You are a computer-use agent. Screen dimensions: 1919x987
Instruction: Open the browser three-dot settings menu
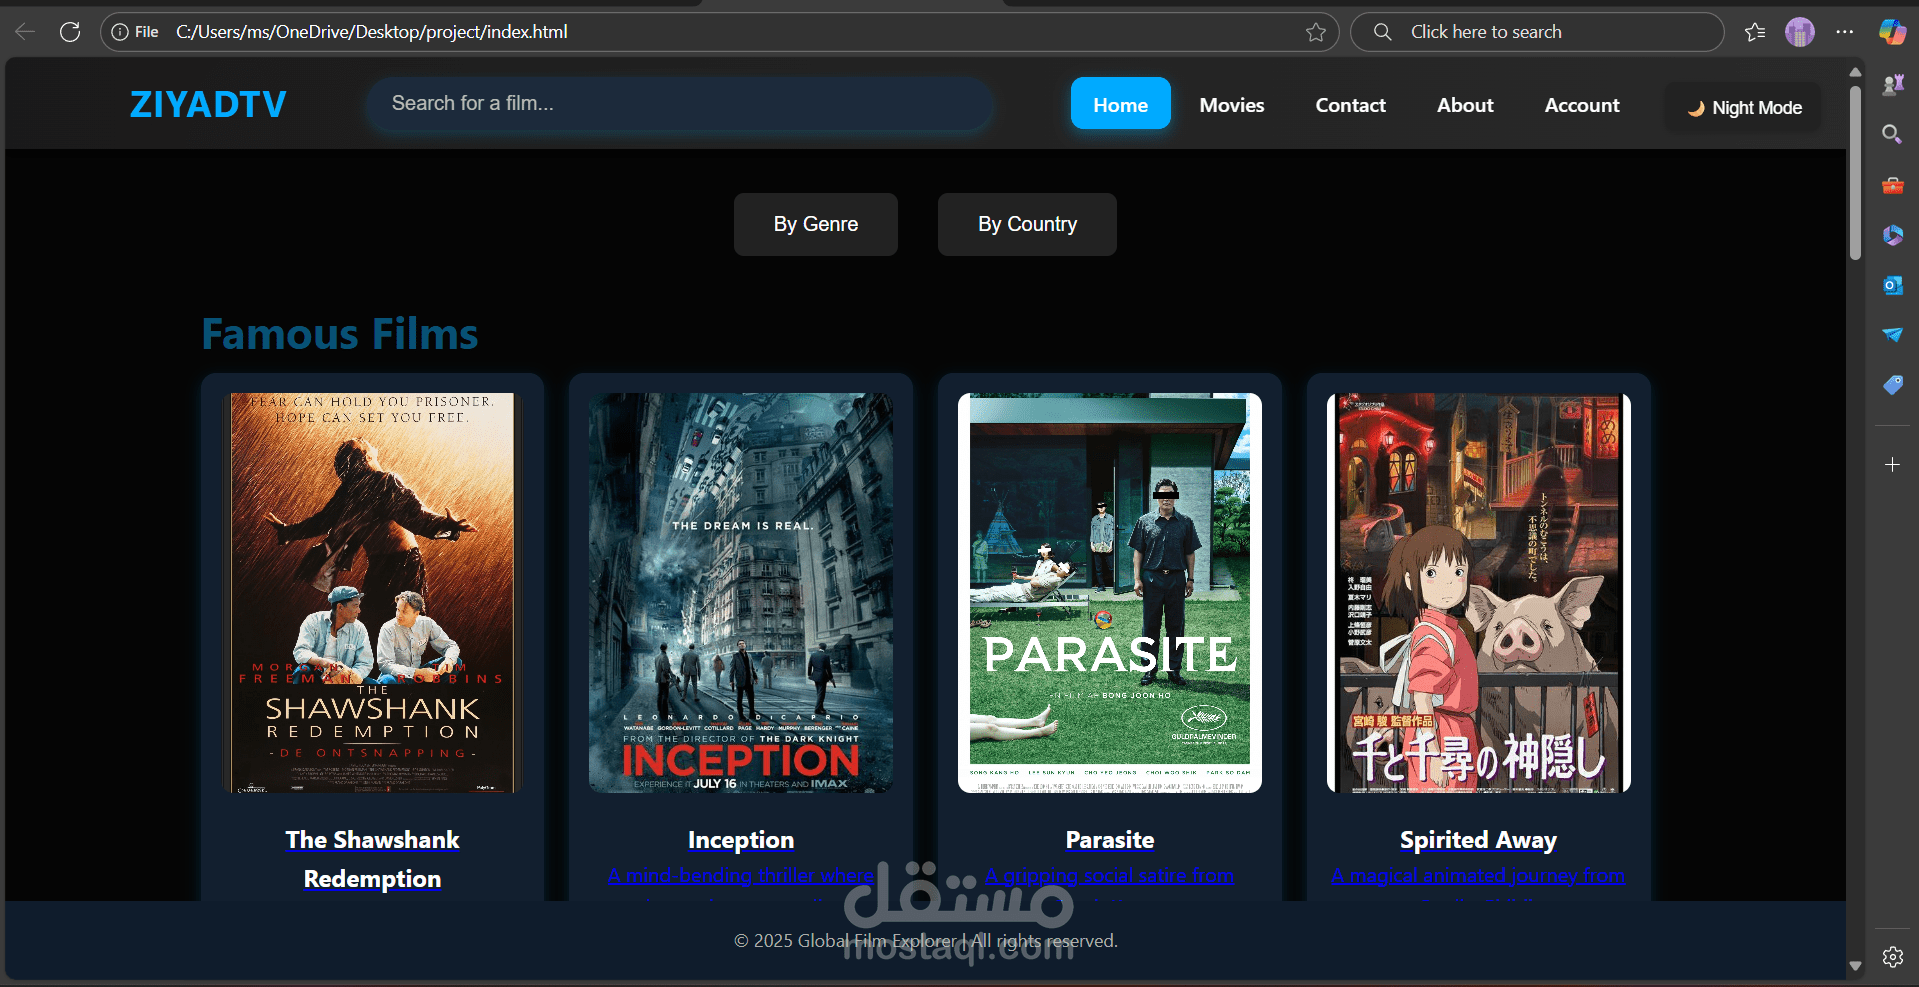(x=1845, y=32)
